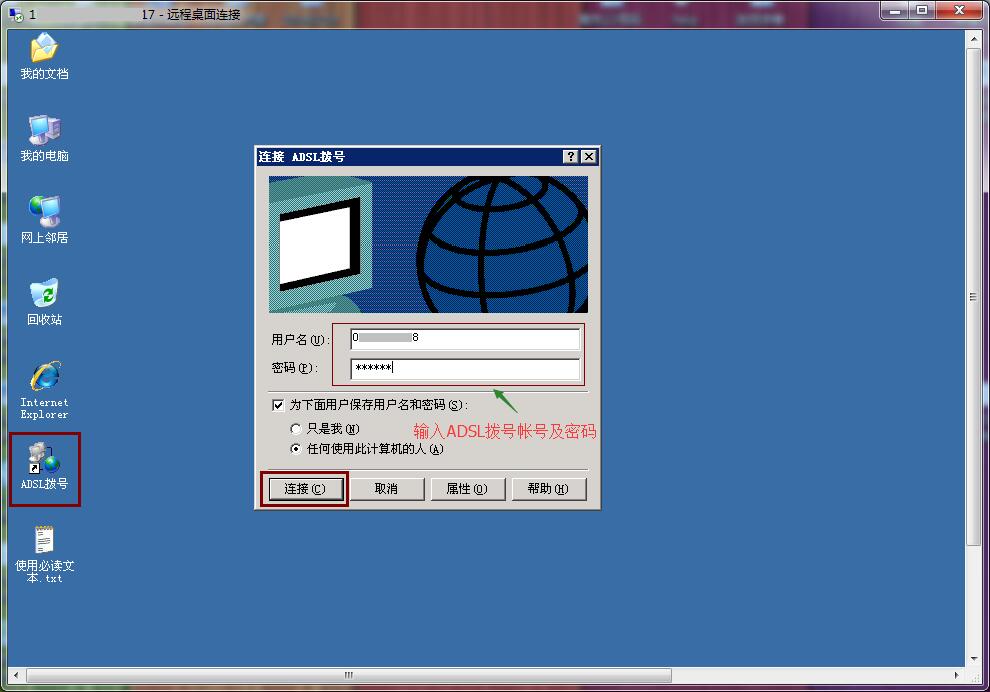Select the 回收站 recycle bin icon
This screenshot has width=990, height=692.
44,302
